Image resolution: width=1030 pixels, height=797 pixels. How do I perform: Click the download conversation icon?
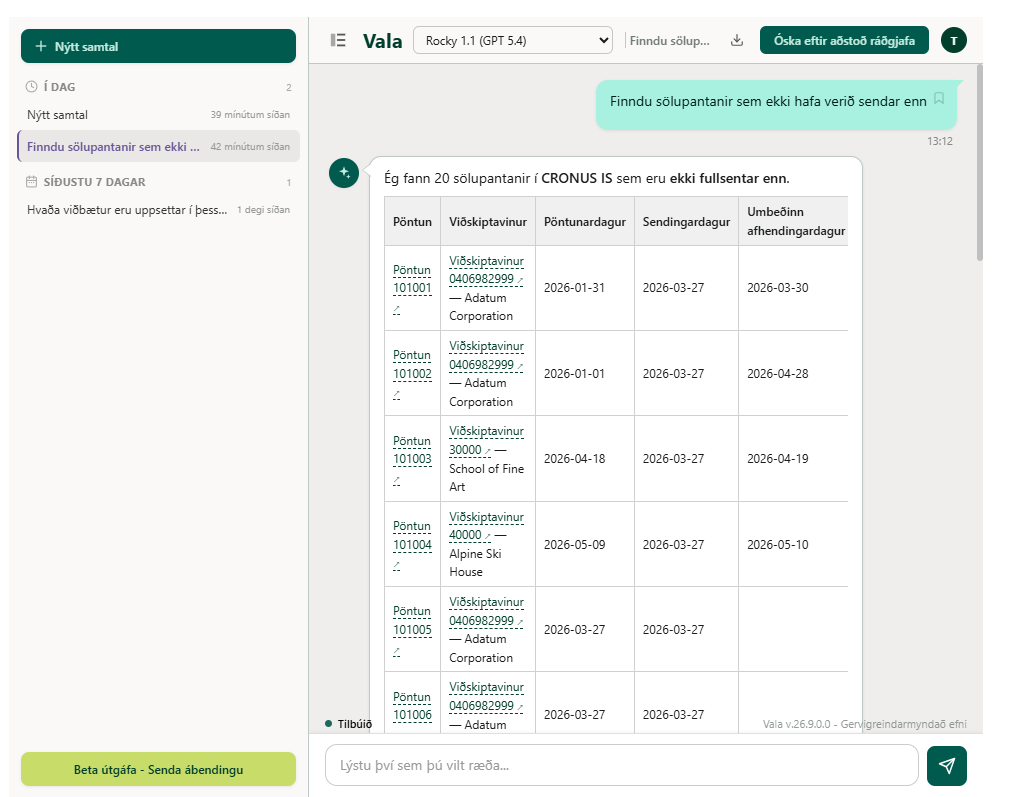coord(737,41)
